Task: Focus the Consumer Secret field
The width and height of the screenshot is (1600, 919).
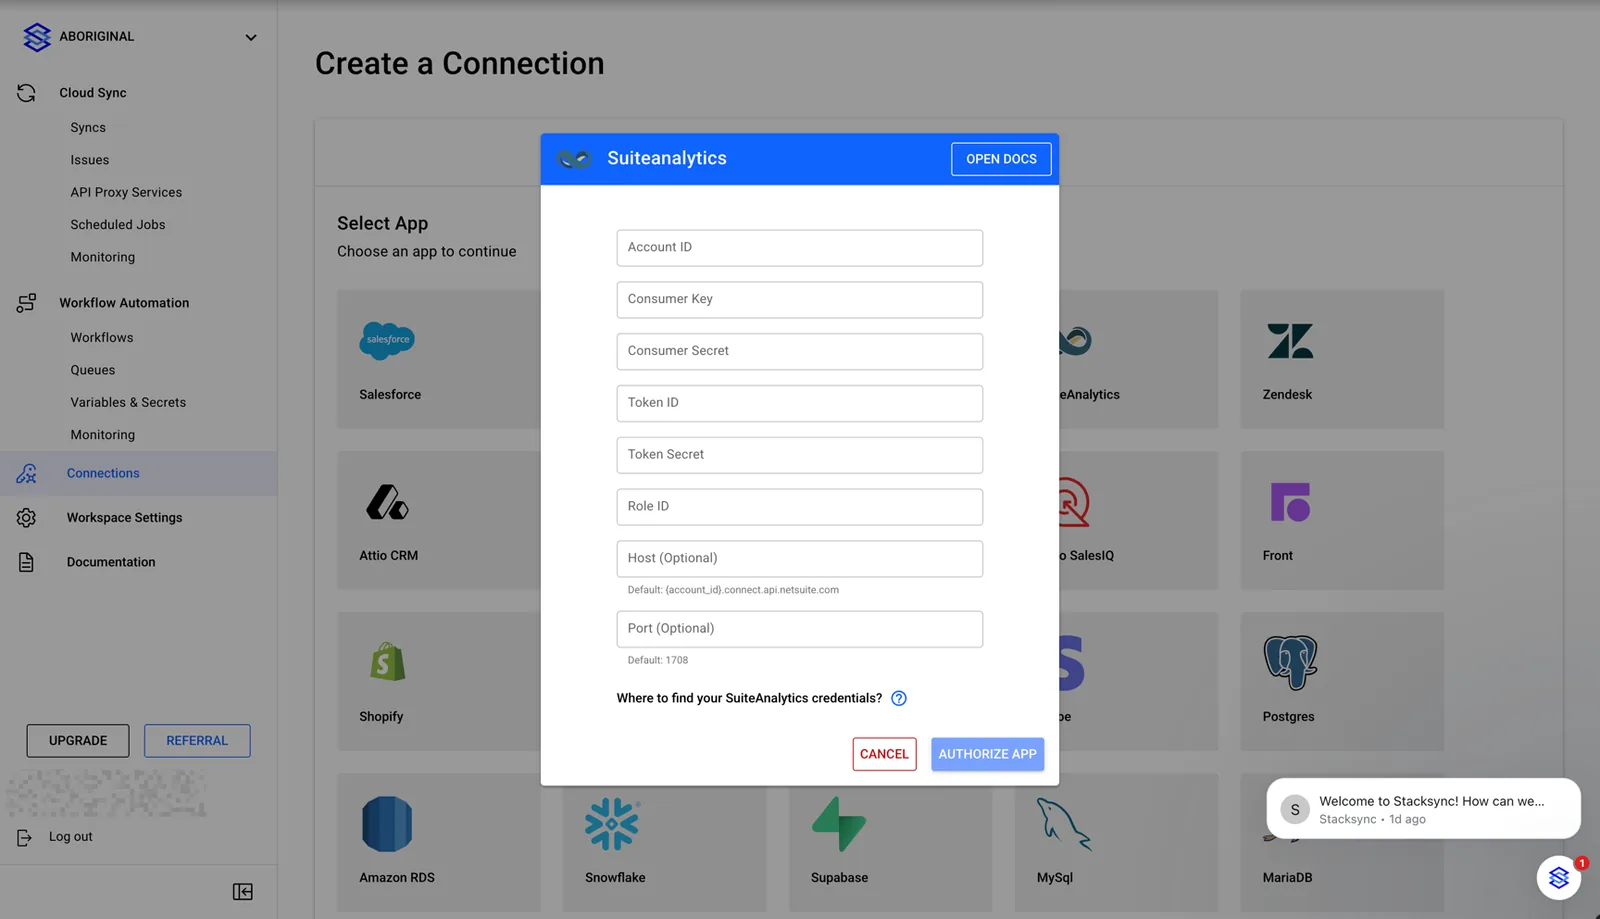Action: click(800, 352)
